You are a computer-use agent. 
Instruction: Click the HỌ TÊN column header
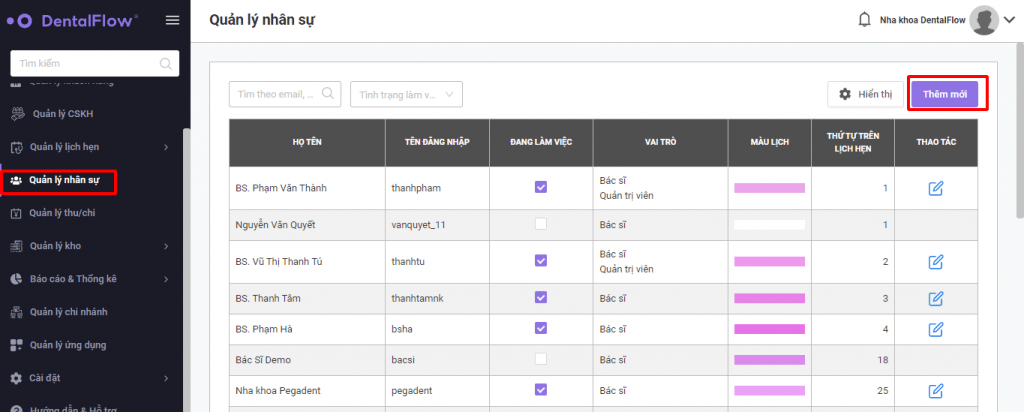307,142
